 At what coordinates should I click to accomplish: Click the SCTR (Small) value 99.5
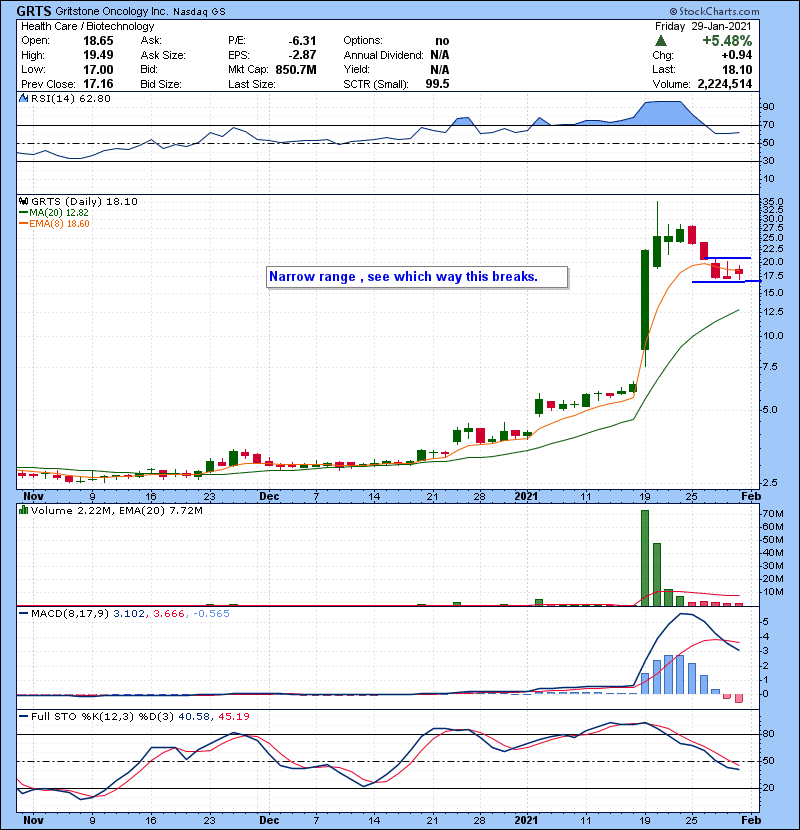tap(437, 84)
